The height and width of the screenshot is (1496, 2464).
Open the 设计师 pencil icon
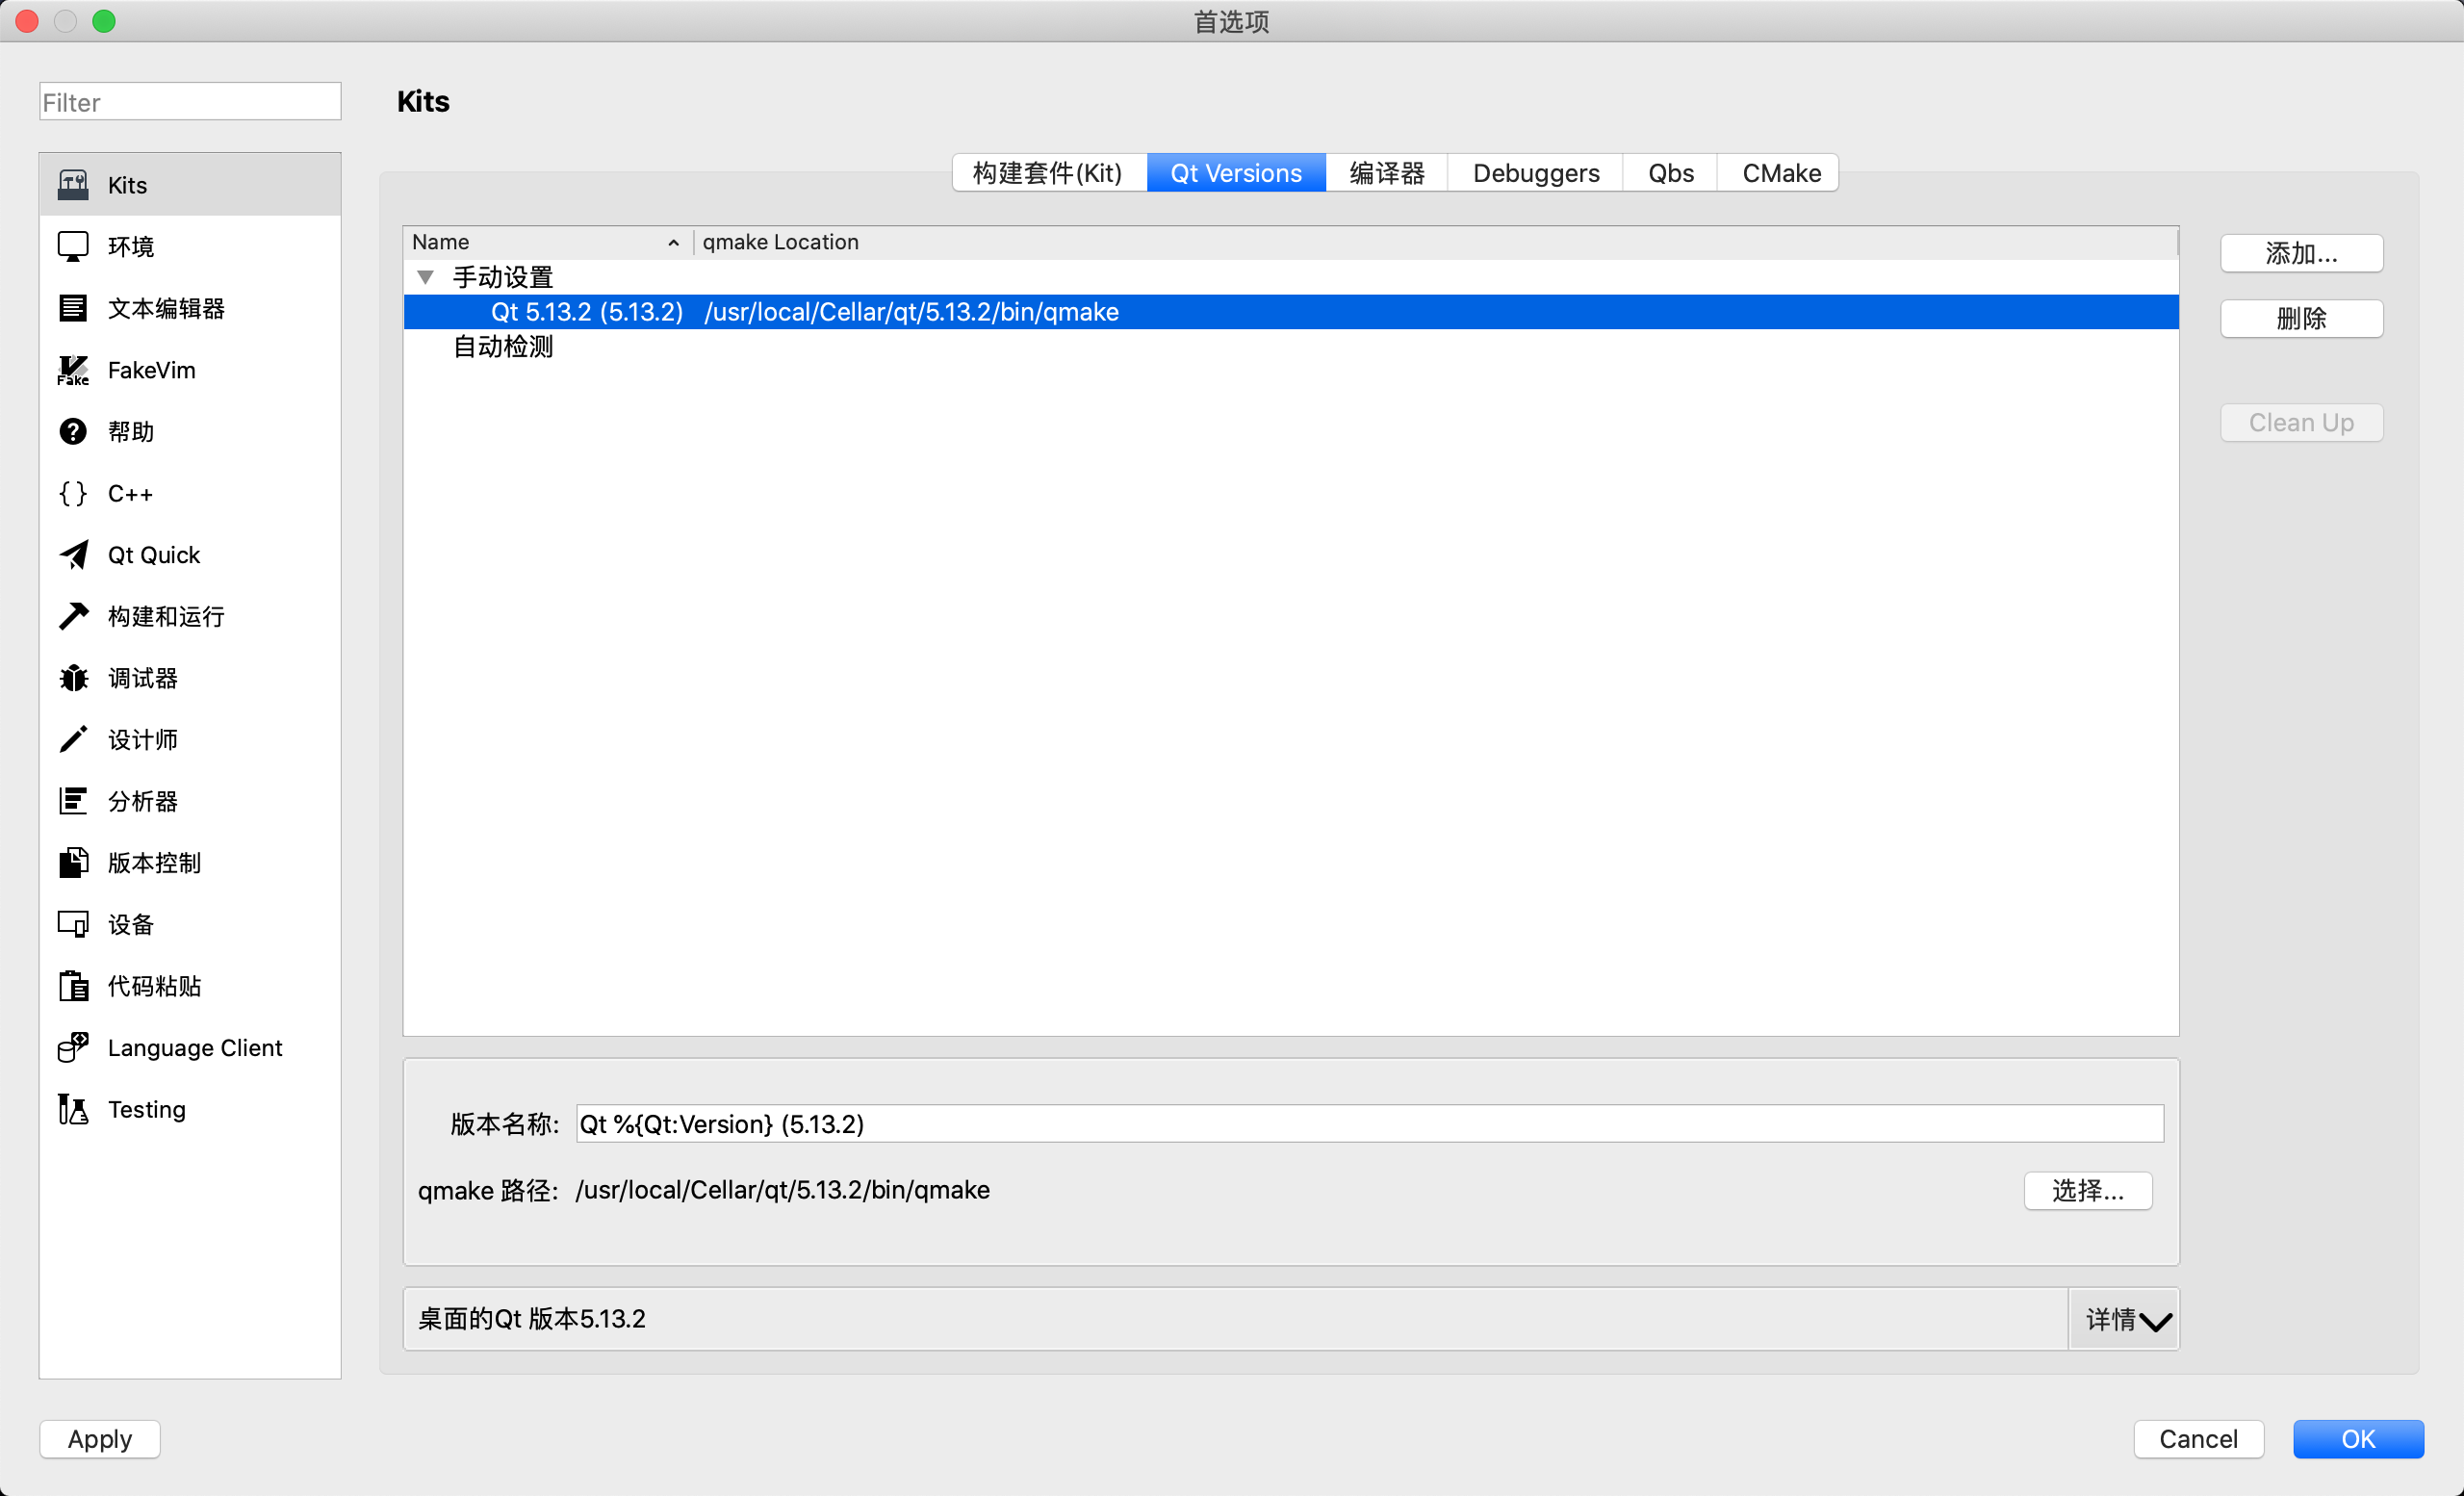coord(73,739)
